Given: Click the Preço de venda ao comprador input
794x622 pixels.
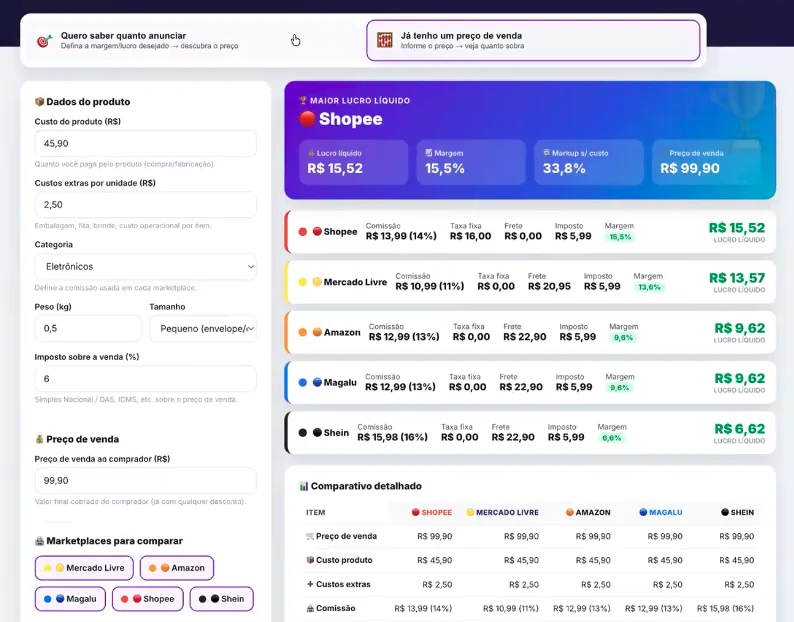Looking at the screenshot, I should 145,480.
